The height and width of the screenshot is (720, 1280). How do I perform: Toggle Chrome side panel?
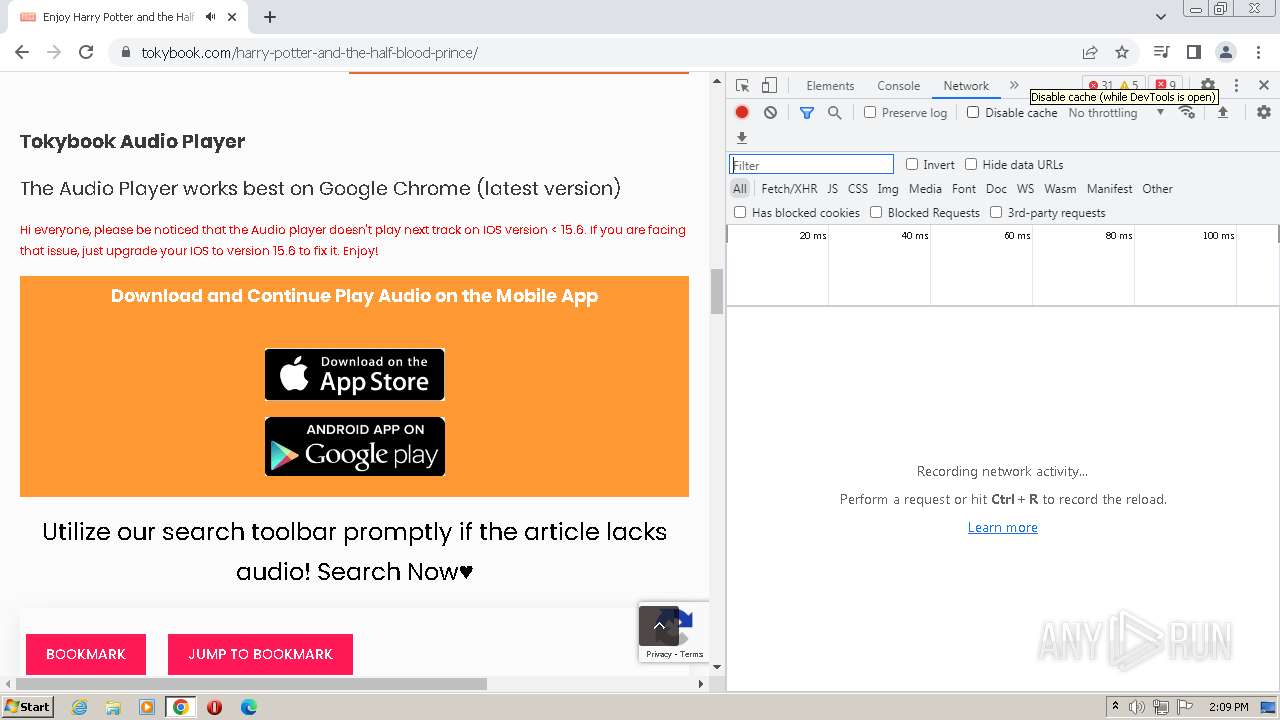tap(1193, 52)
